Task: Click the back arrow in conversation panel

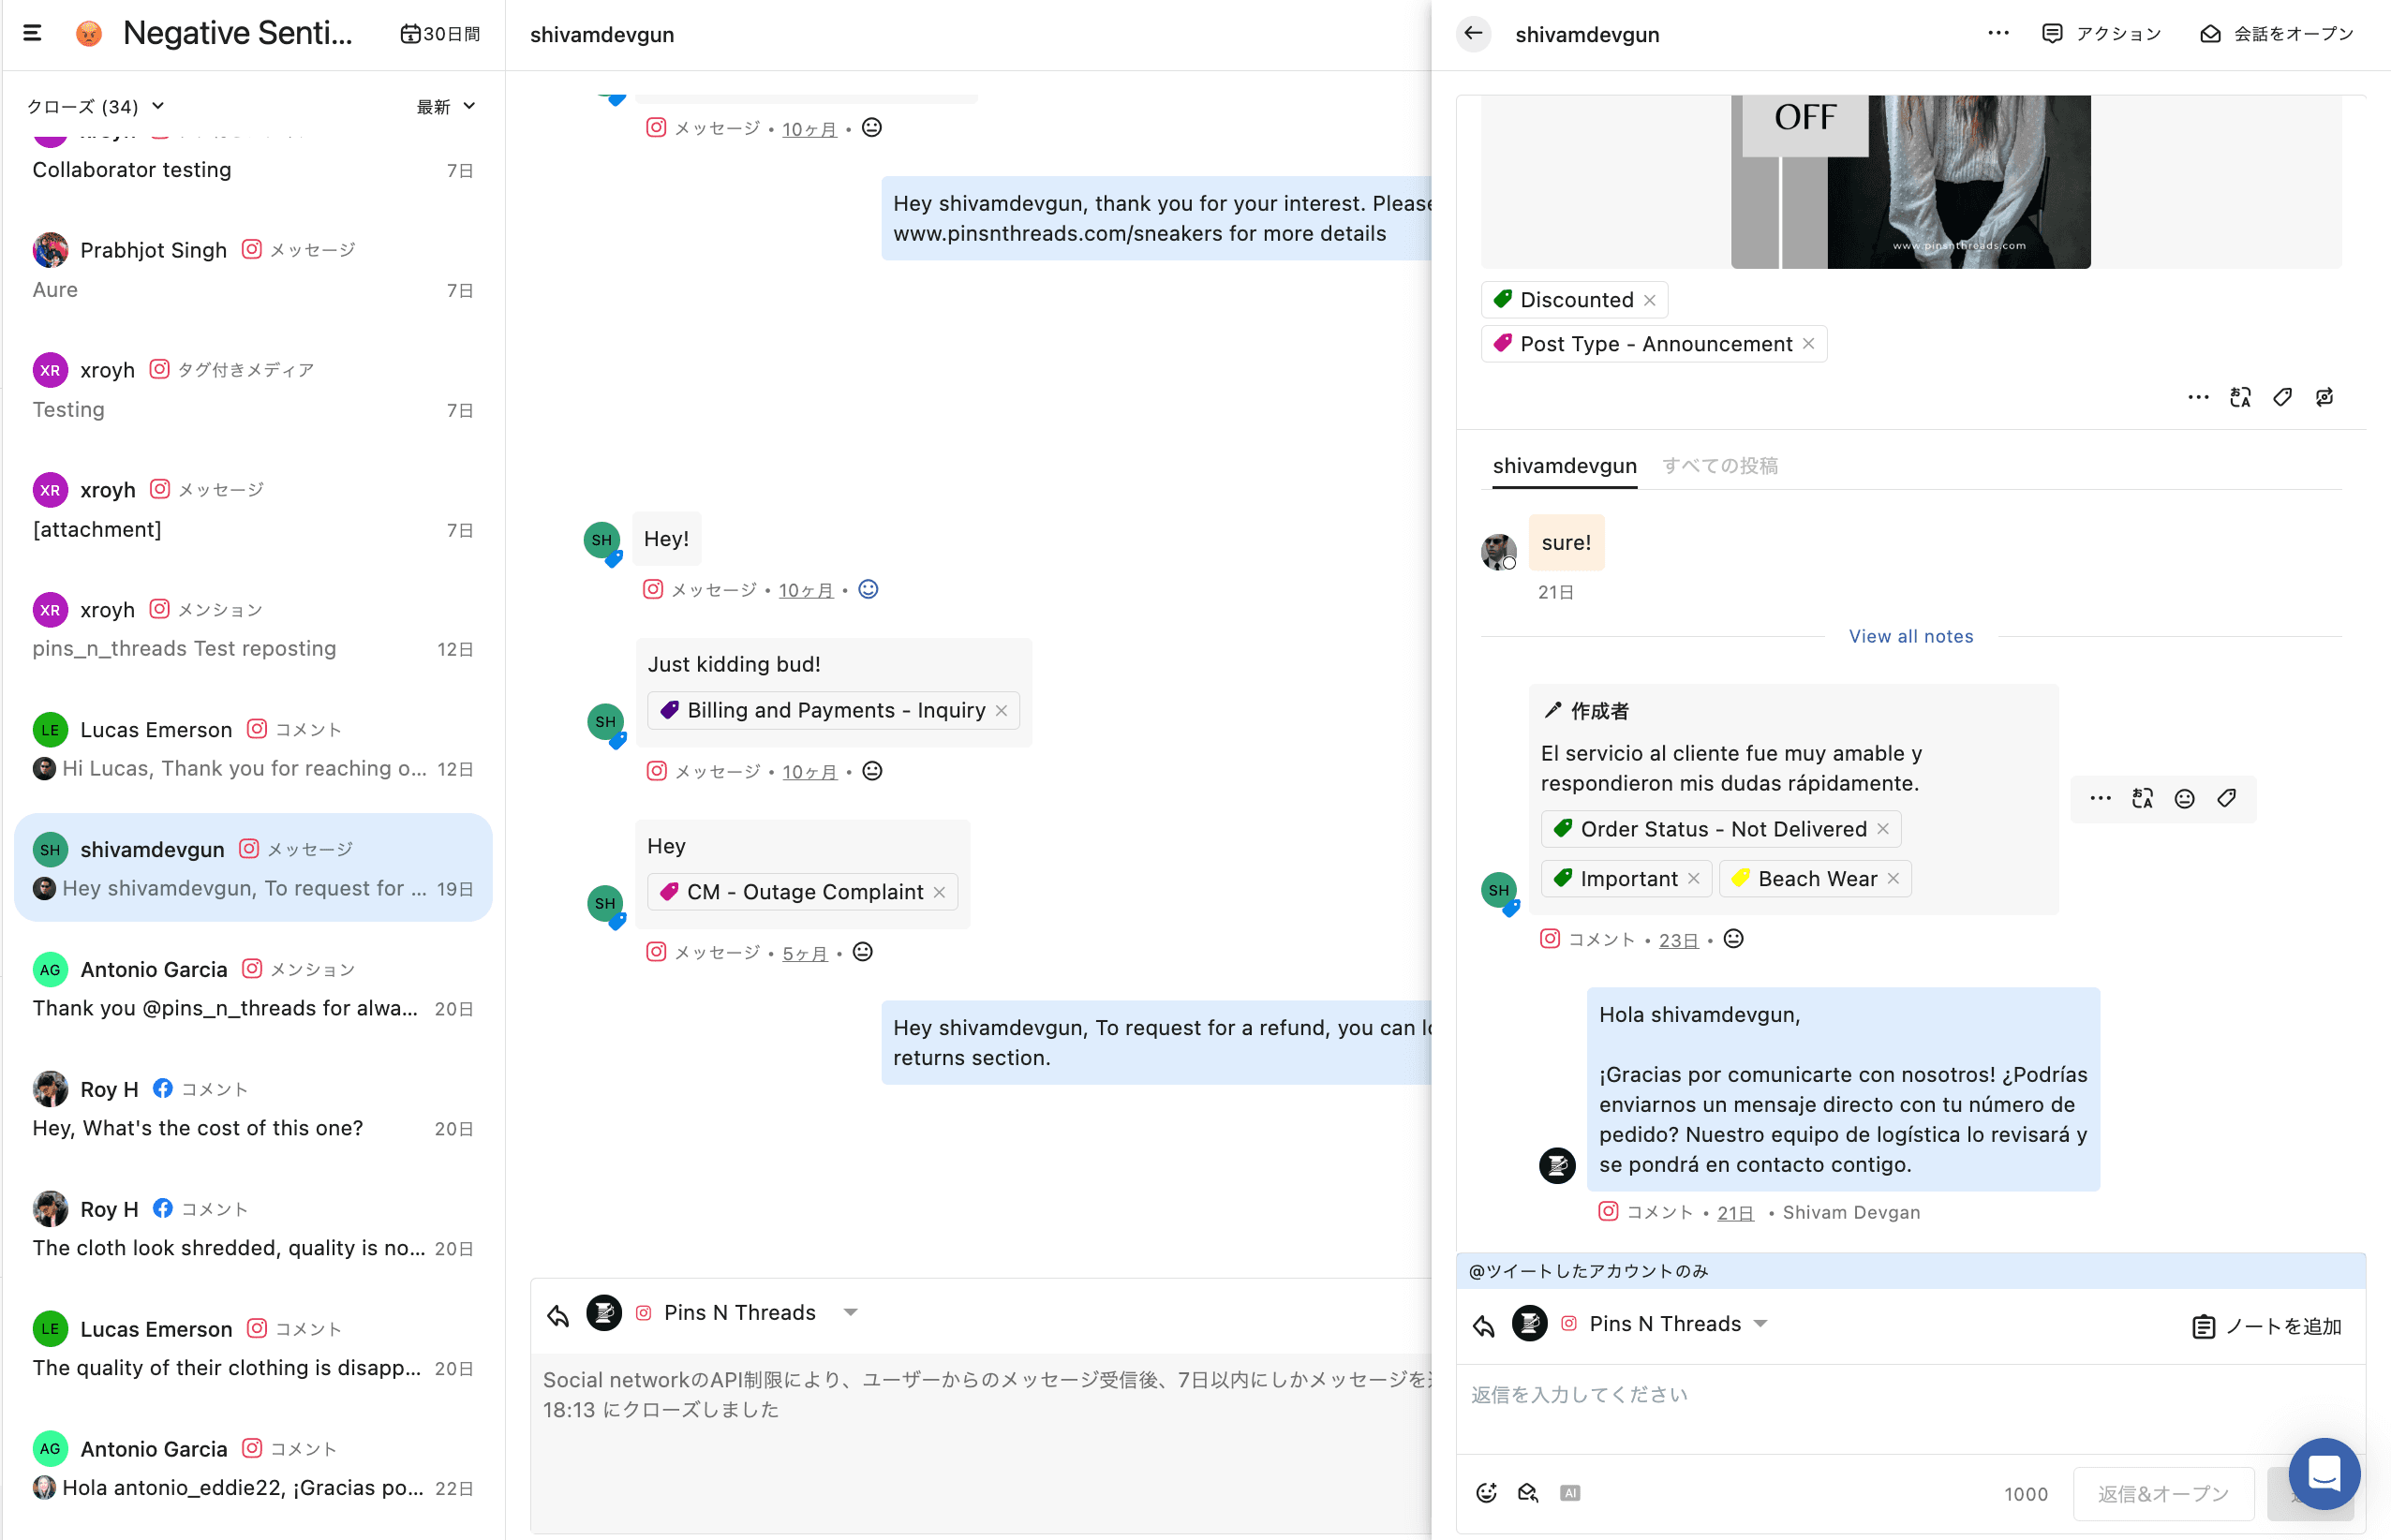Action: pyautogui.click(x=1473, y=33)
